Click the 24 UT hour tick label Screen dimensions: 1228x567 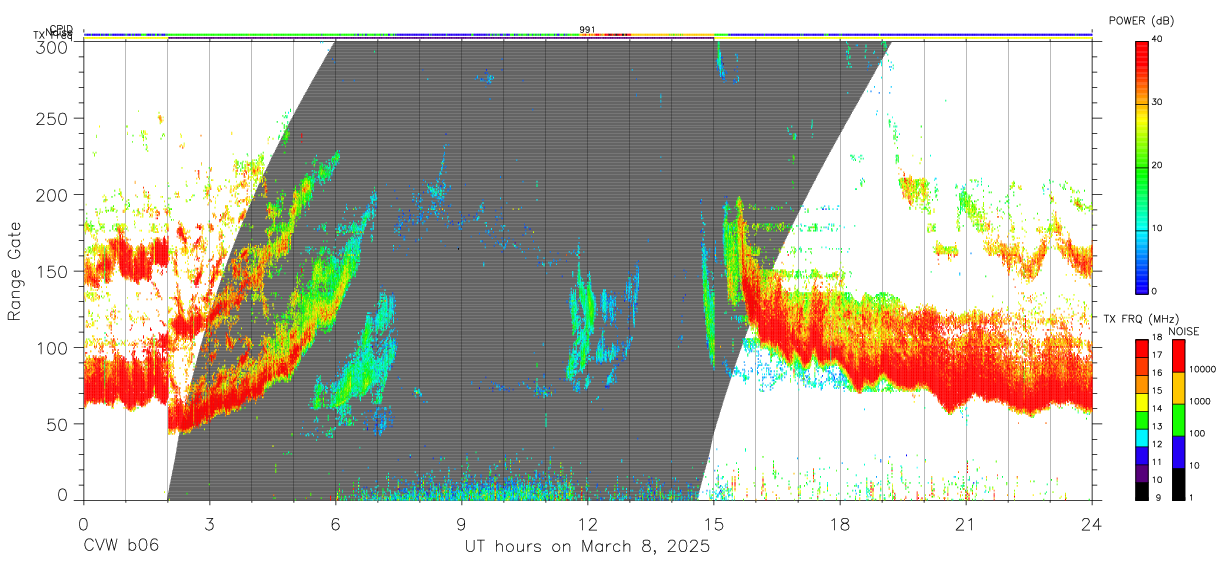coord(1091,522)
